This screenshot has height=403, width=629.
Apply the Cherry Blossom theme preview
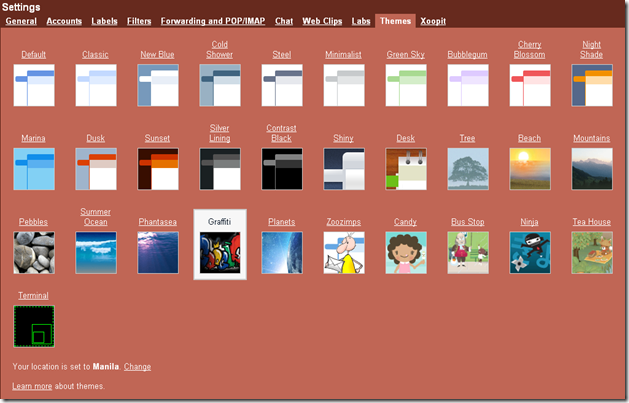[530, 85]
